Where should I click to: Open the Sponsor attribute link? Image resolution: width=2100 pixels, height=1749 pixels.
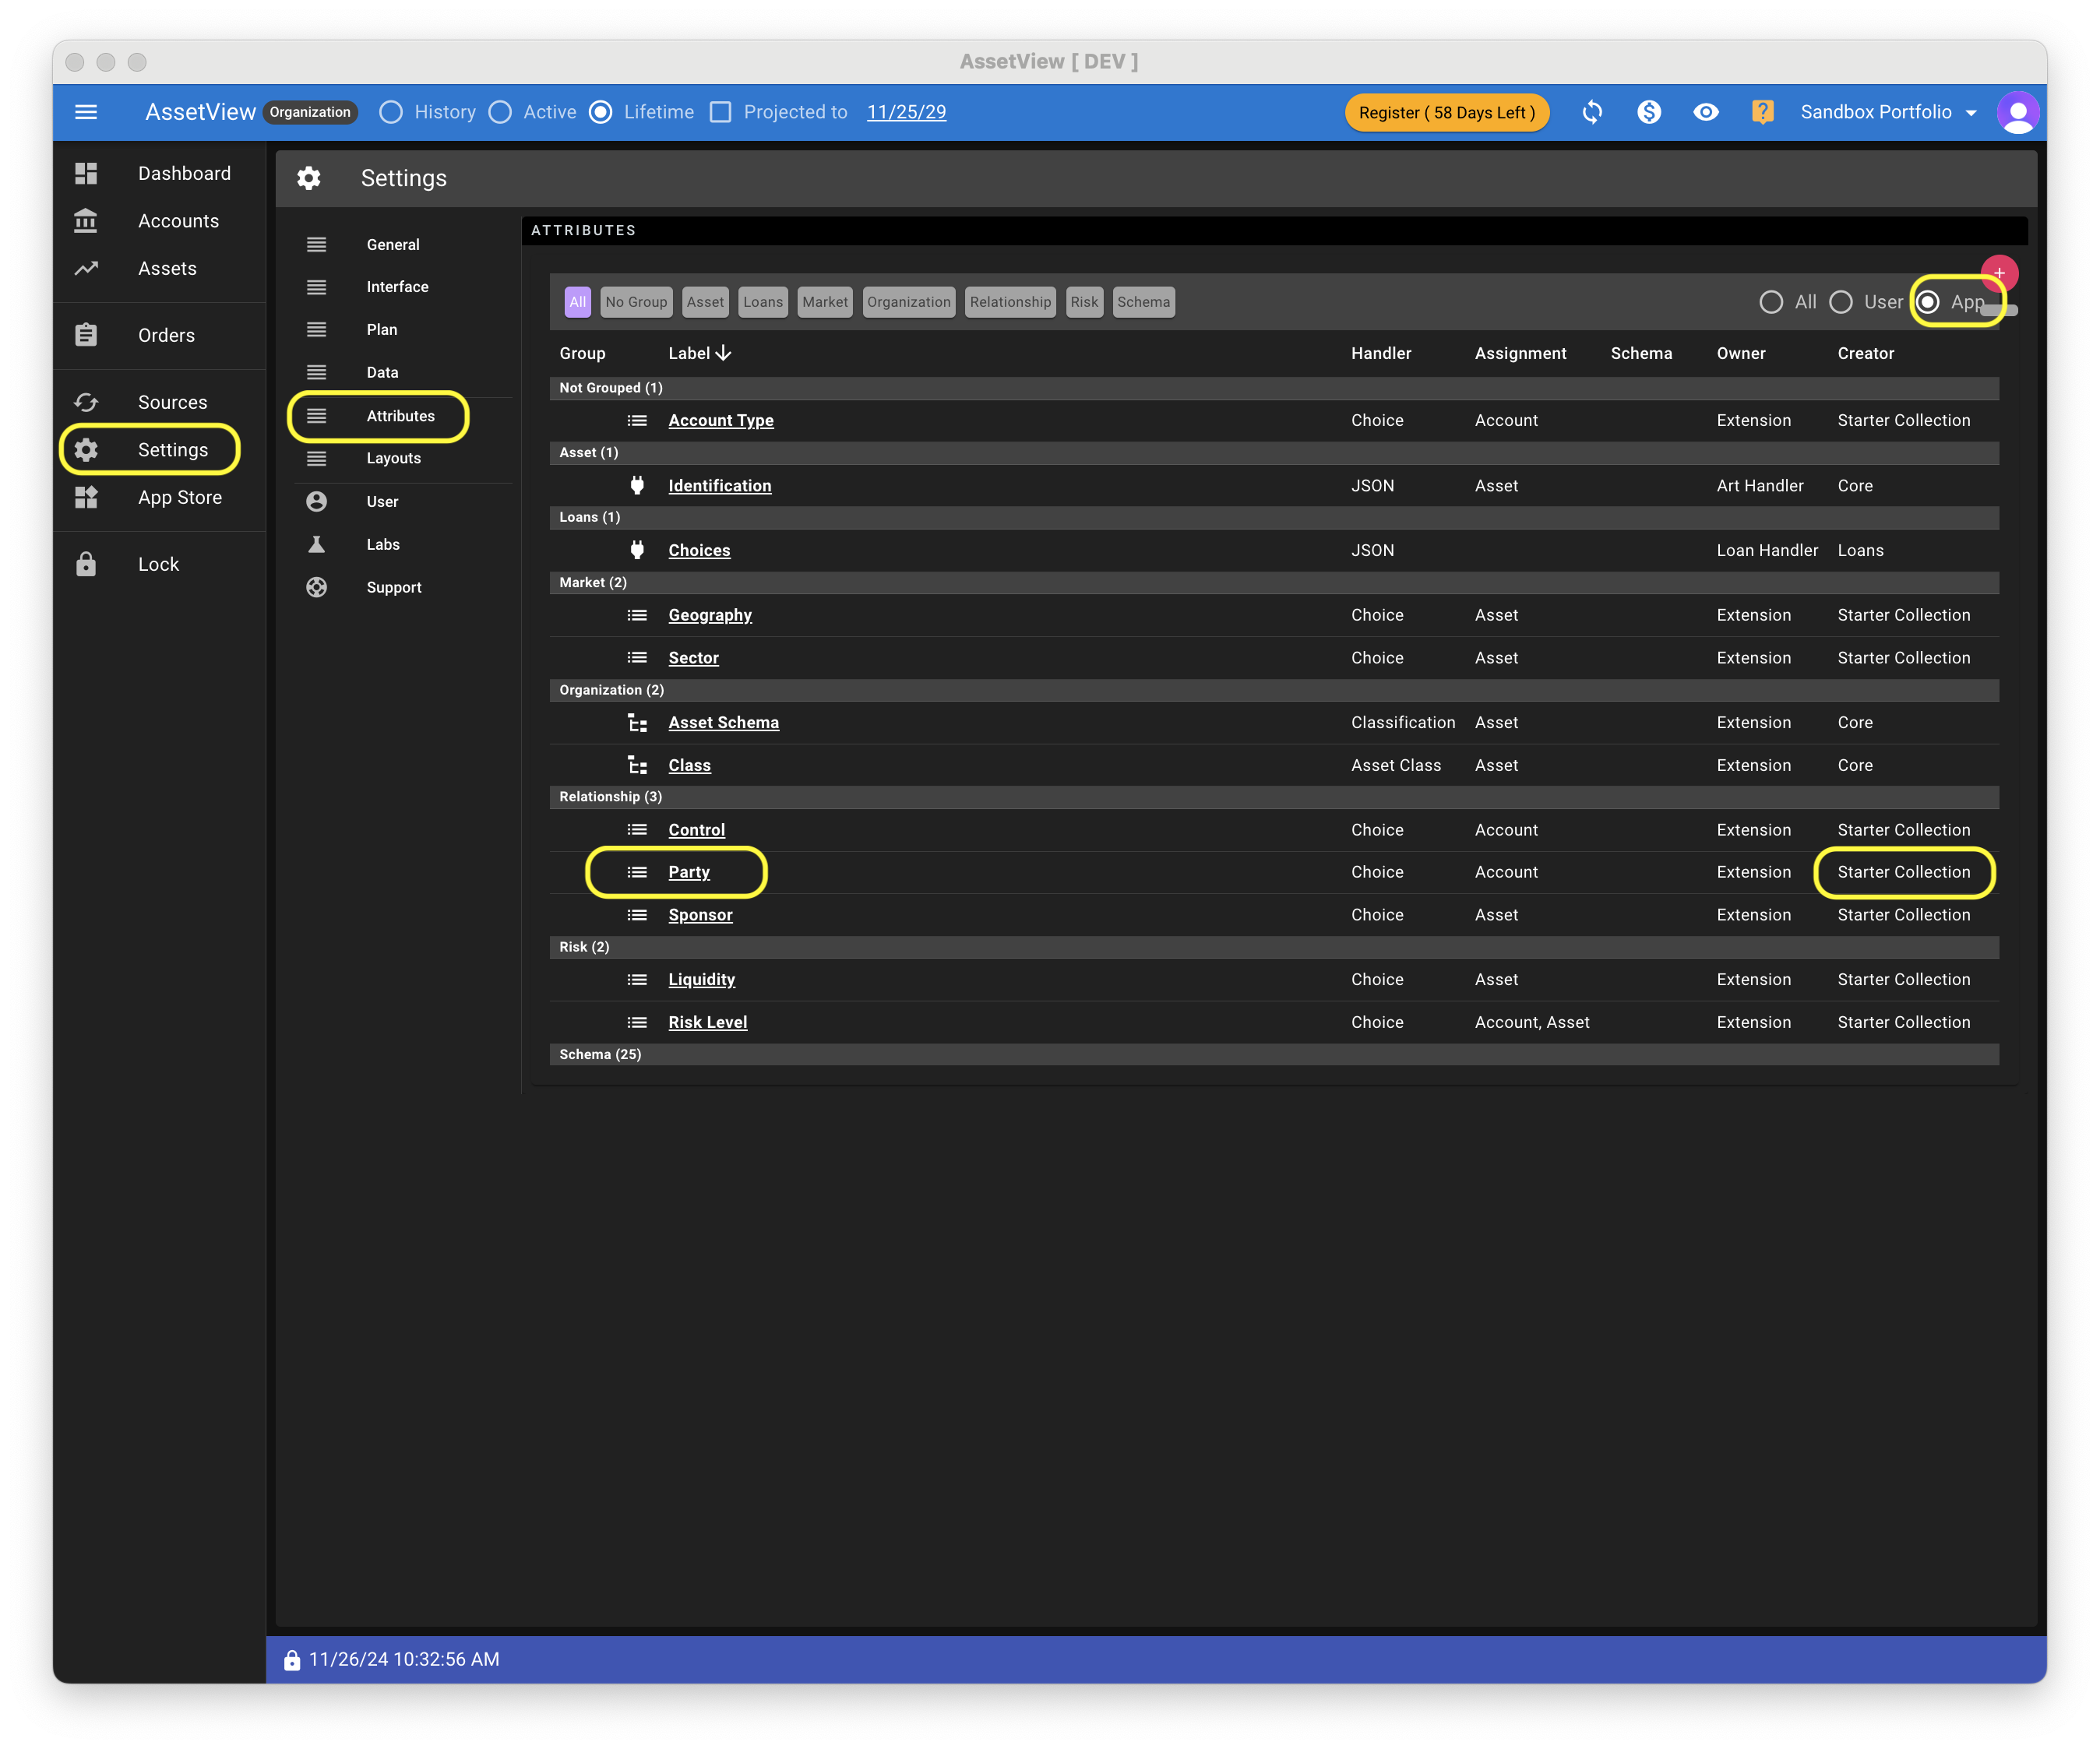(x=700, y=915)
